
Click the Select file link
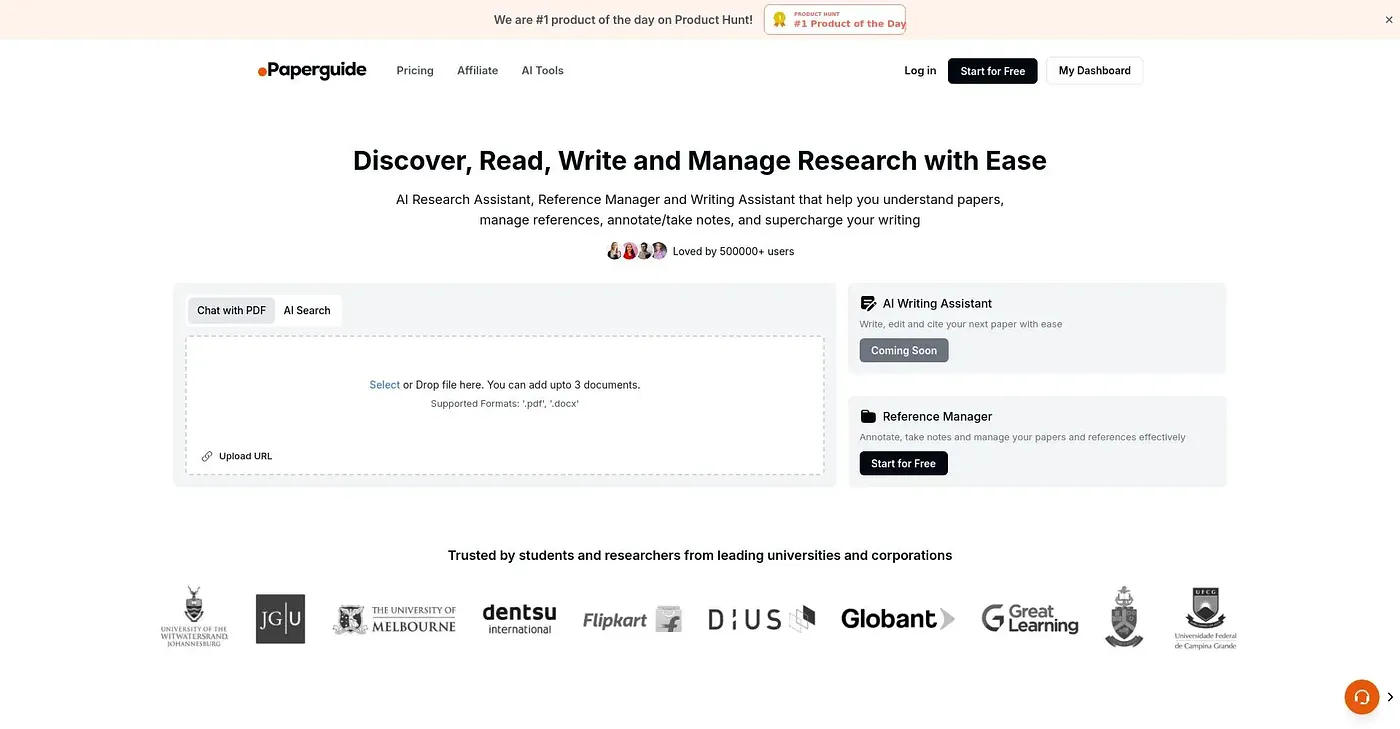(x=385, y=384)
